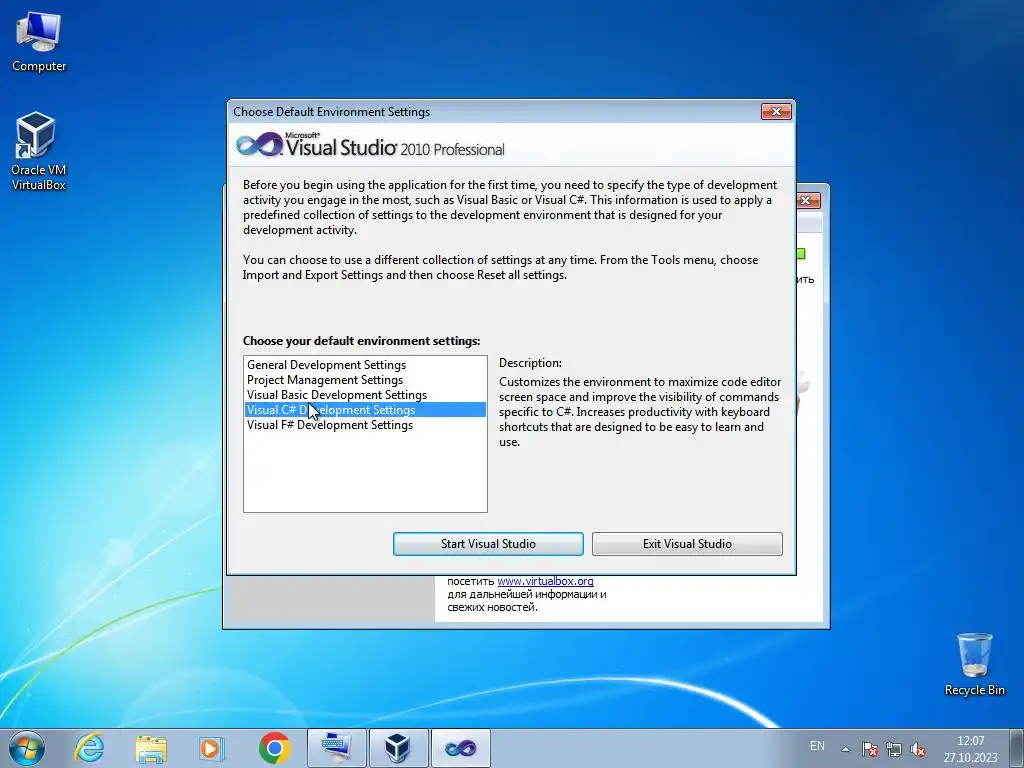Click the EN language indicator
Viewport: 1024px width, 768px height.
[817, 746]
